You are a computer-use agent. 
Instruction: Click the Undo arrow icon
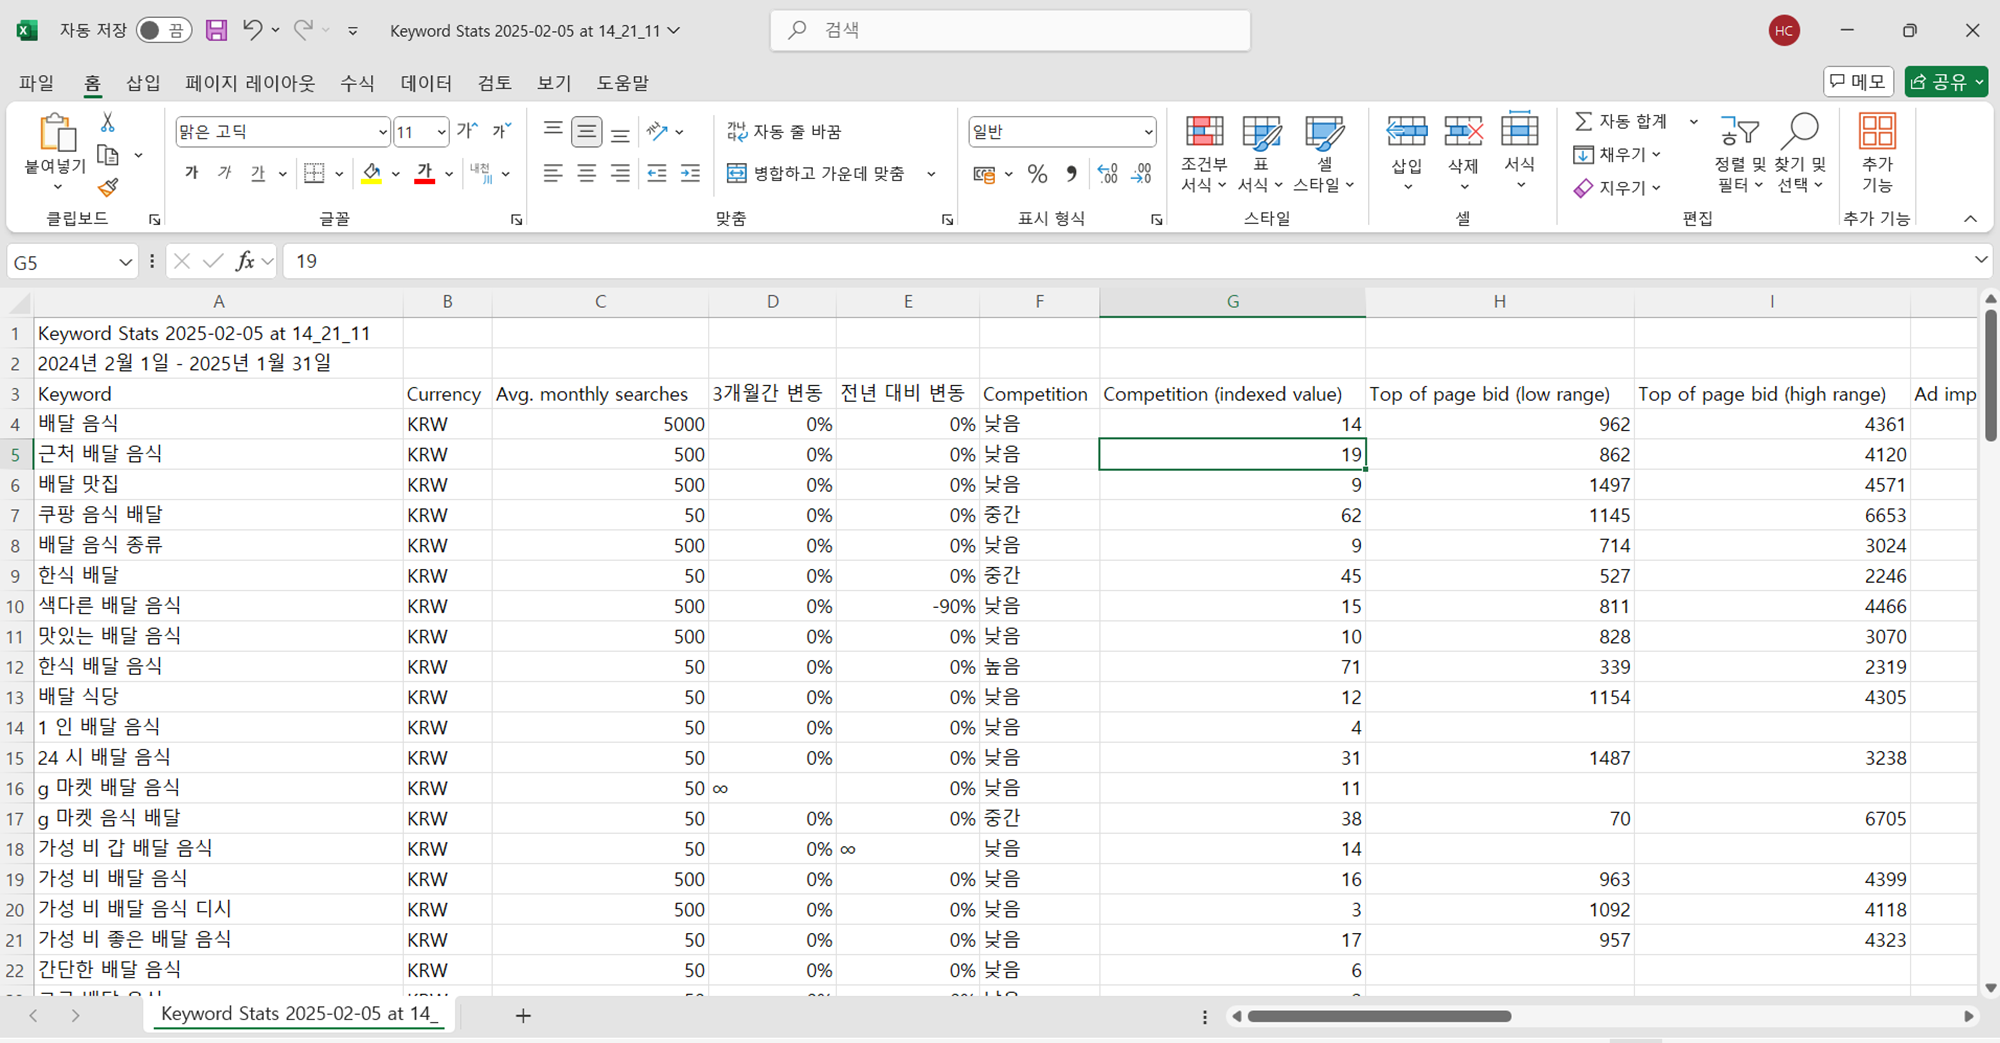click(253, 30)
